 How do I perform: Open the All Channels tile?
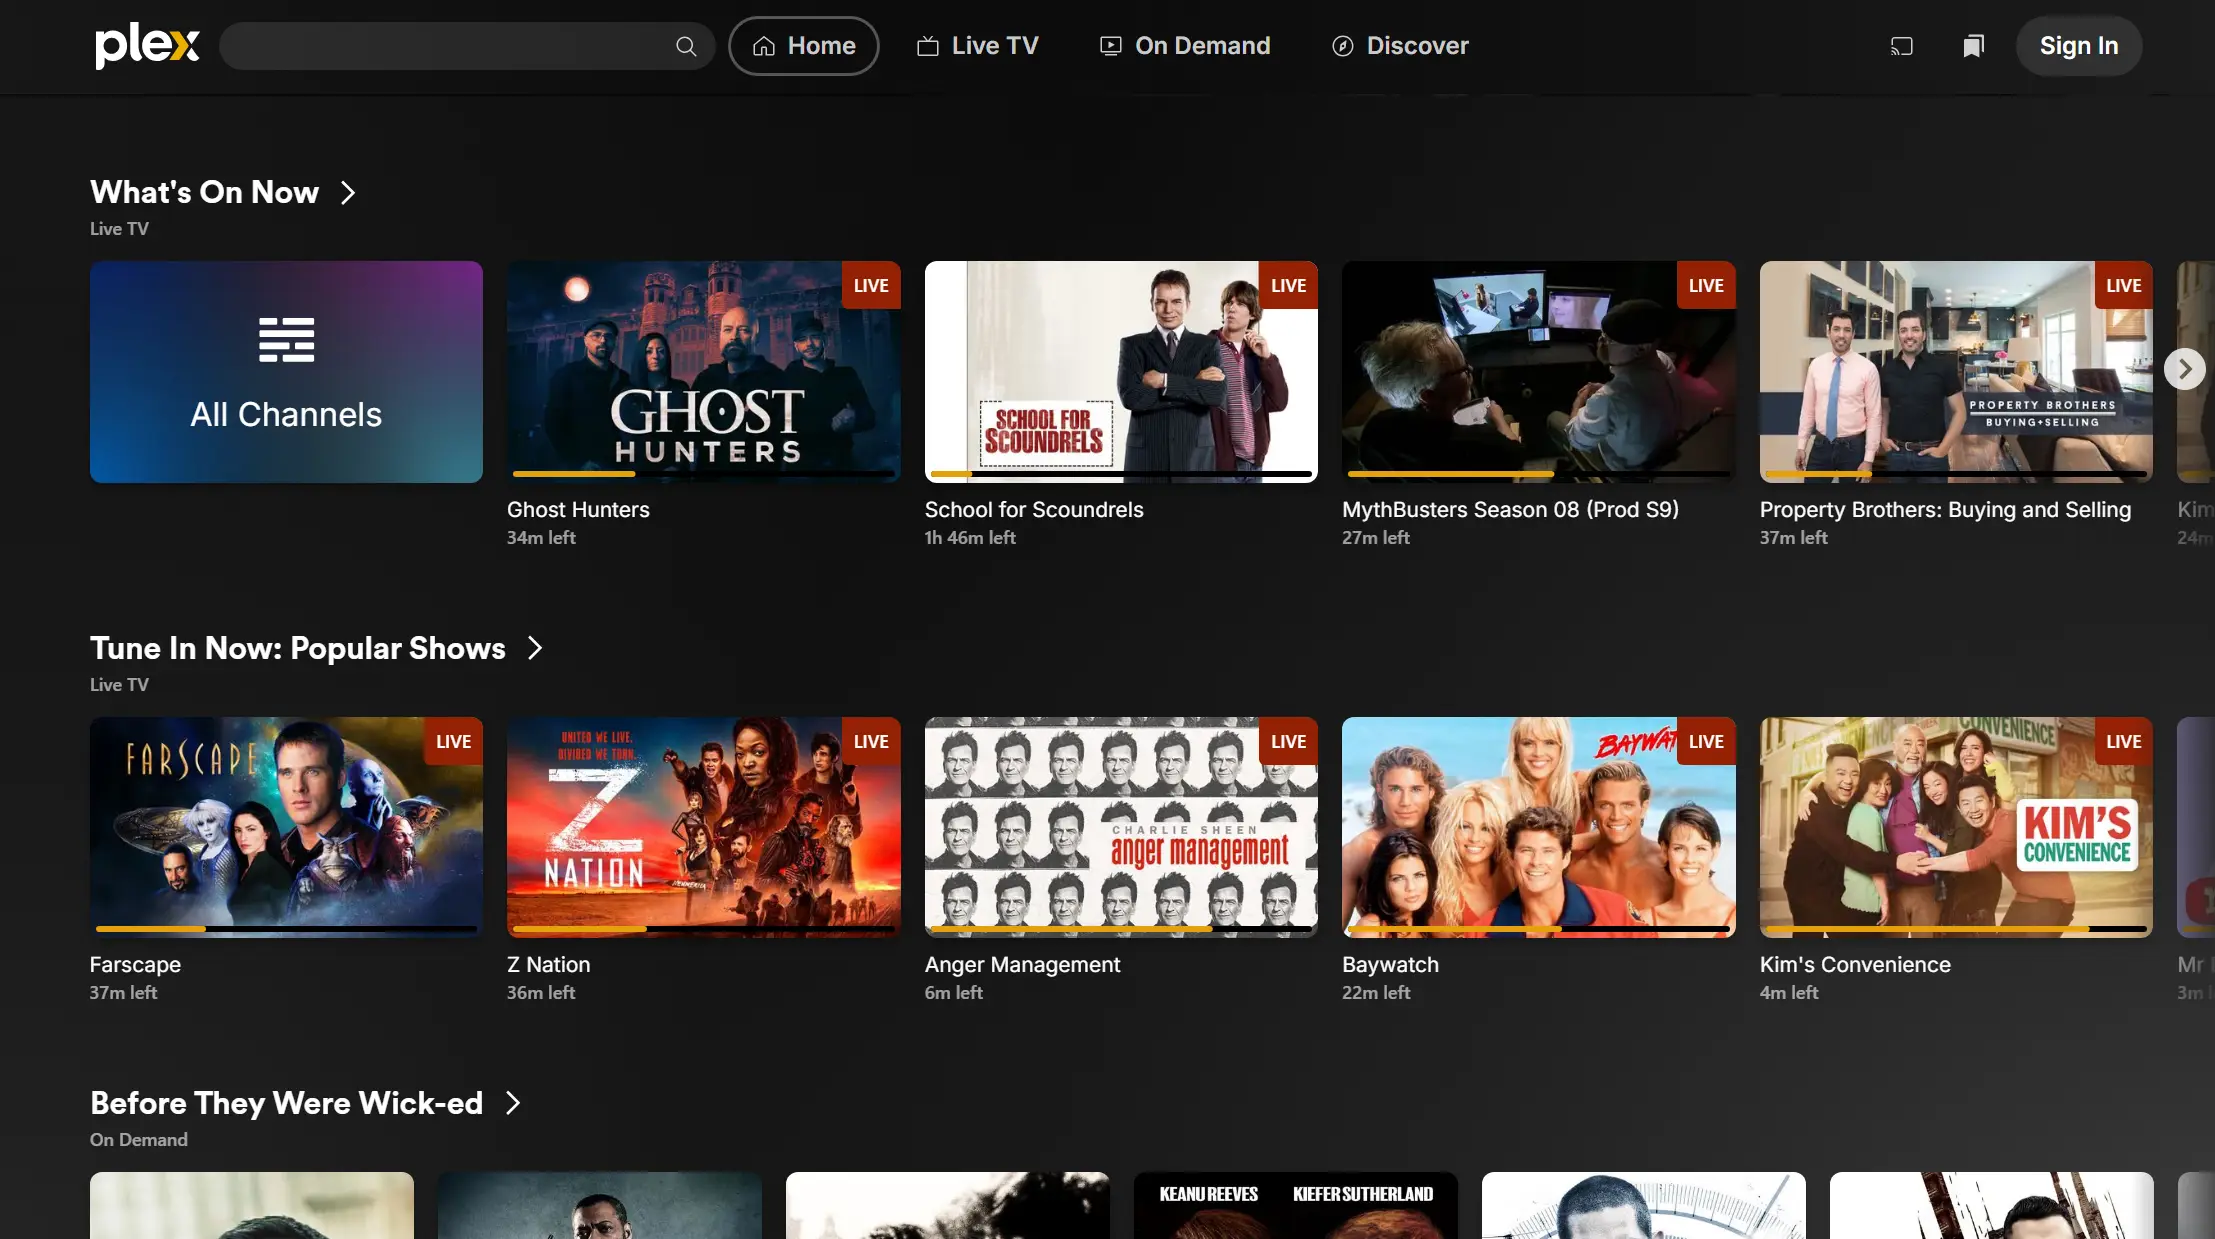click(286, 372)
